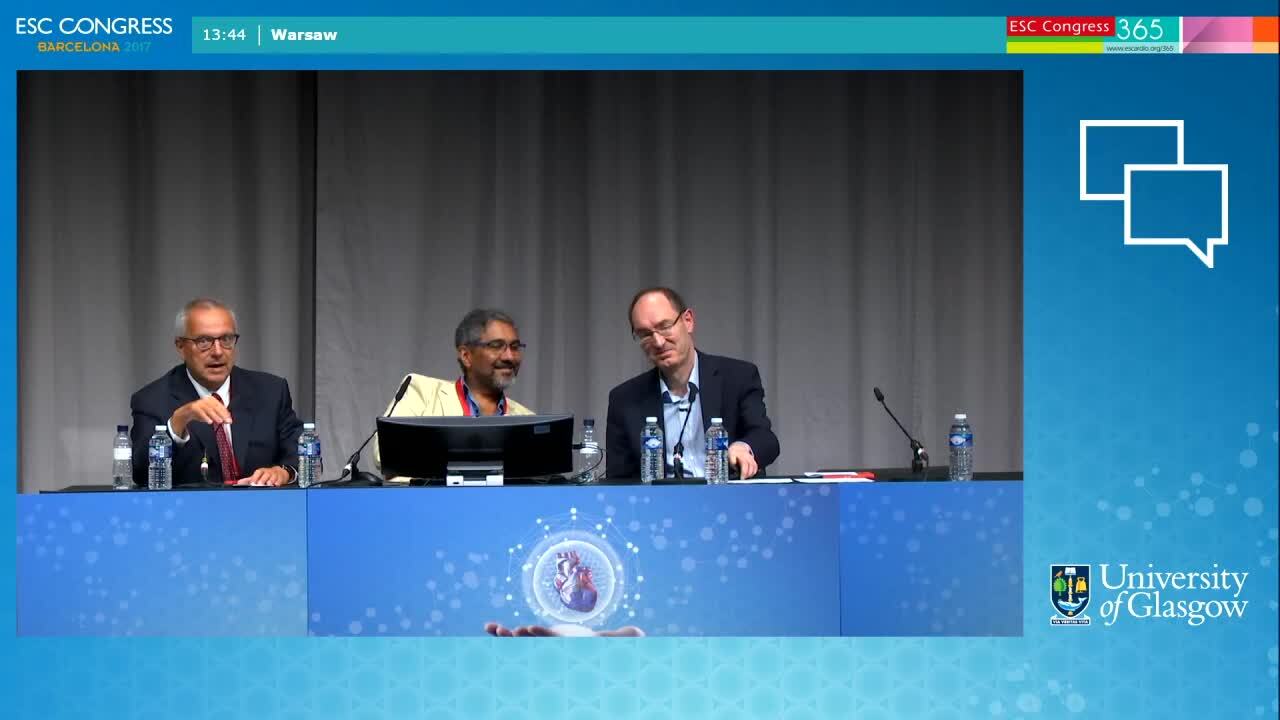The image size is (1280, 720).
Task: Click the University of Glasgow crest
Action: click(1070, 594)
